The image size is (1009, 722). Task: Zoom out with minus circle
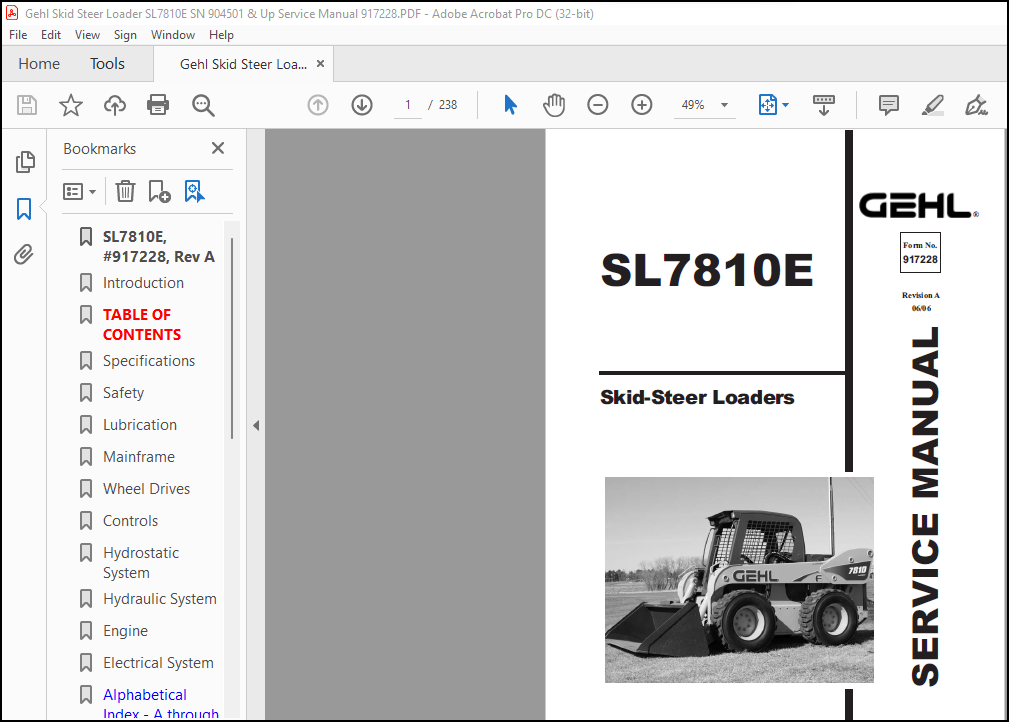point(597,105)
